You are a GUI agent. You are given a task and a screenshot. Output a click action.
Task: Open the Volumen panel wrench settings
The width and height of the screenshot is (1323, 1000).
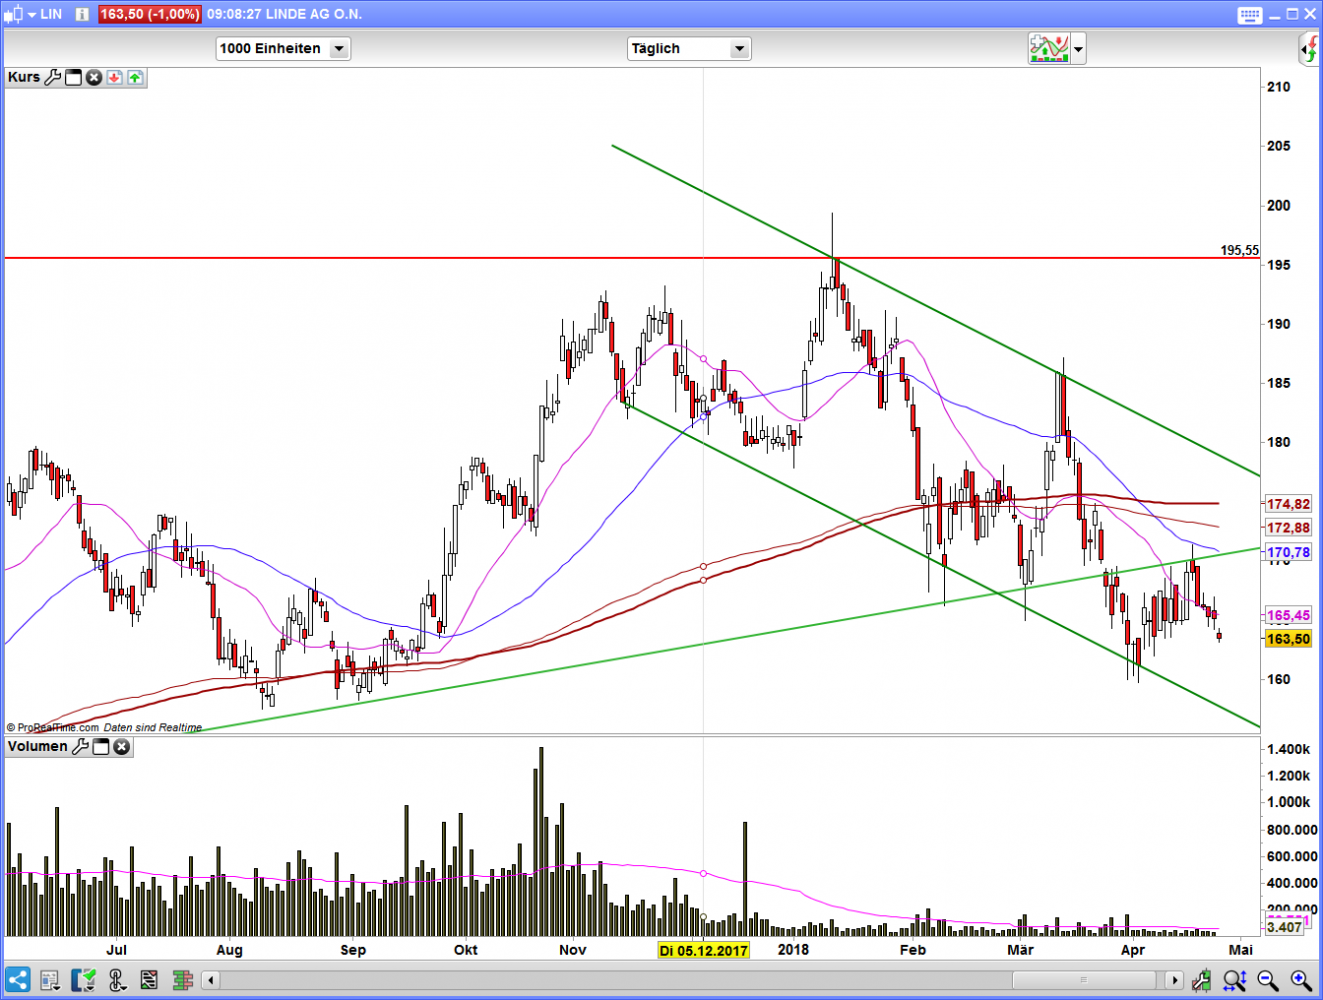click(80, 747)
